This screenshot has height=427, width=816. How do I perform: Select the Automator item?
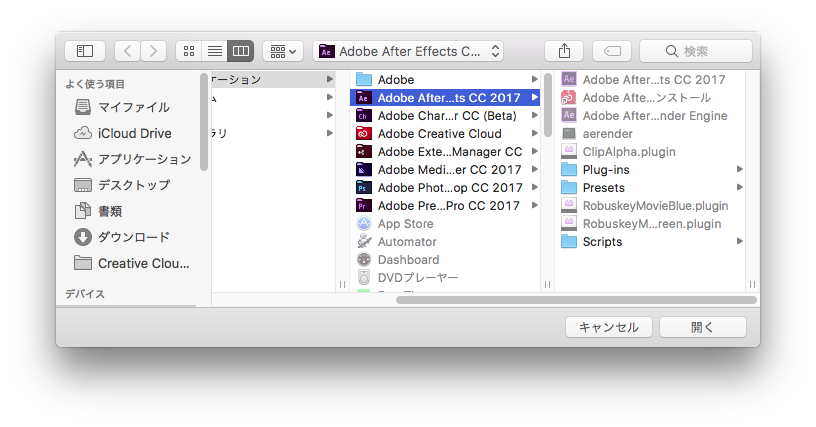[x=445, y=242]
